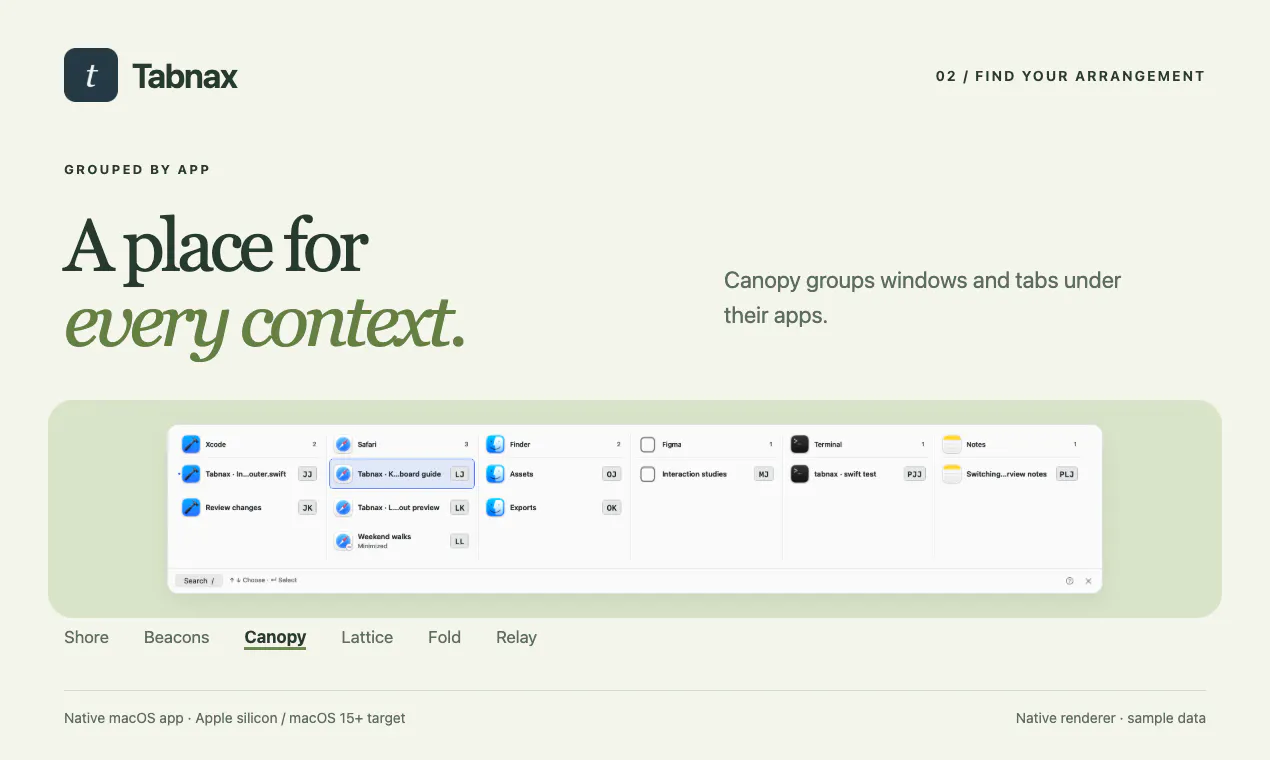Click the Safari window count 3
Viewport: 1270px width, 760px height.
tap(466, 444)
